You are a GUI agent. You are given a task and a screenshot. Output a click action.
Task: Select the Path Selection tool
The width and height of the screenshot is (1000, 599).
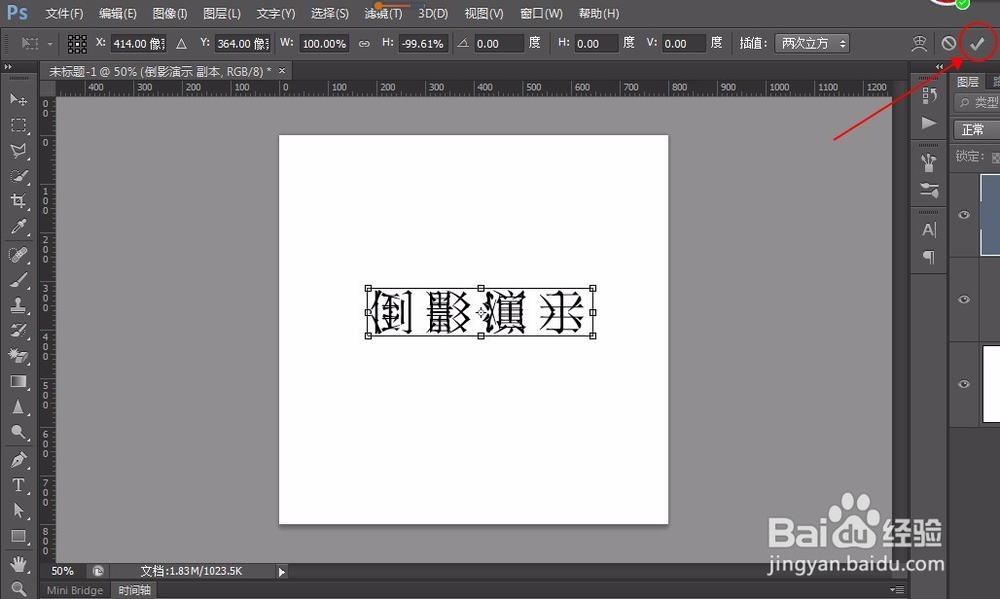pyautogui.click(x=18, y=510)
